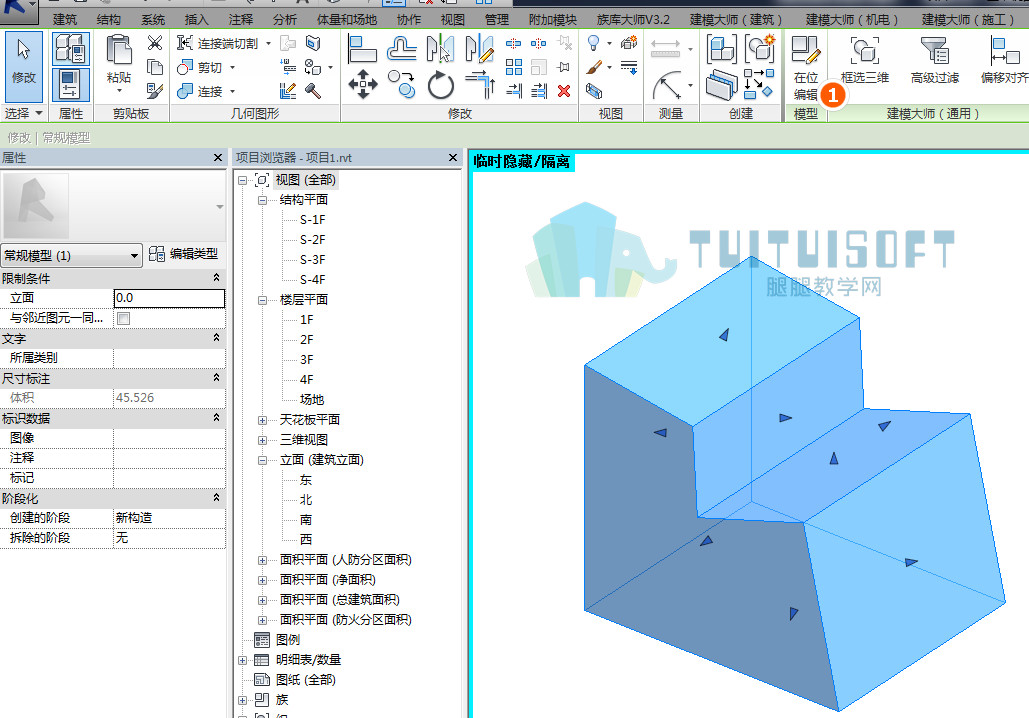Viewport: 1029px width, 718px height.
Task: Click the 在位编辑 edit-in-place icon
Action: pos(806,67)
